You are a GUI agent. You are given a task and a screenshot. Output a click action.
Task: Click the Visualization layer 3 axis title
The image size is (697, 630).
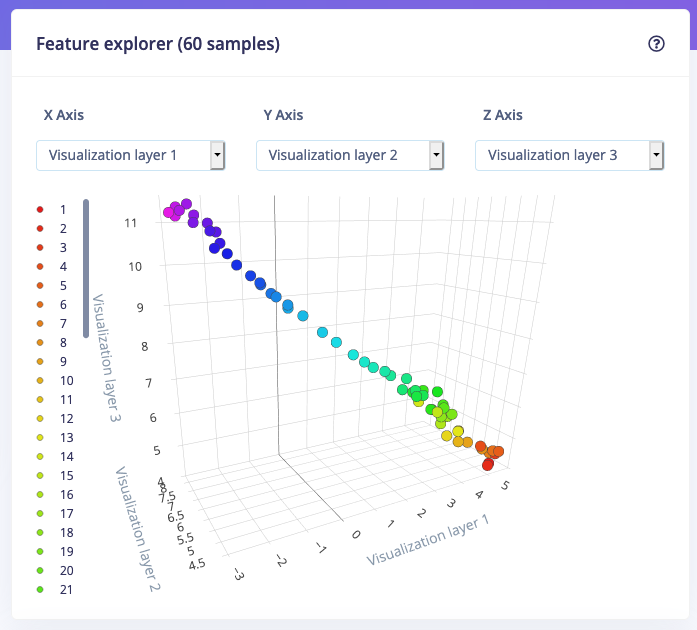click(x=107, y=358)
